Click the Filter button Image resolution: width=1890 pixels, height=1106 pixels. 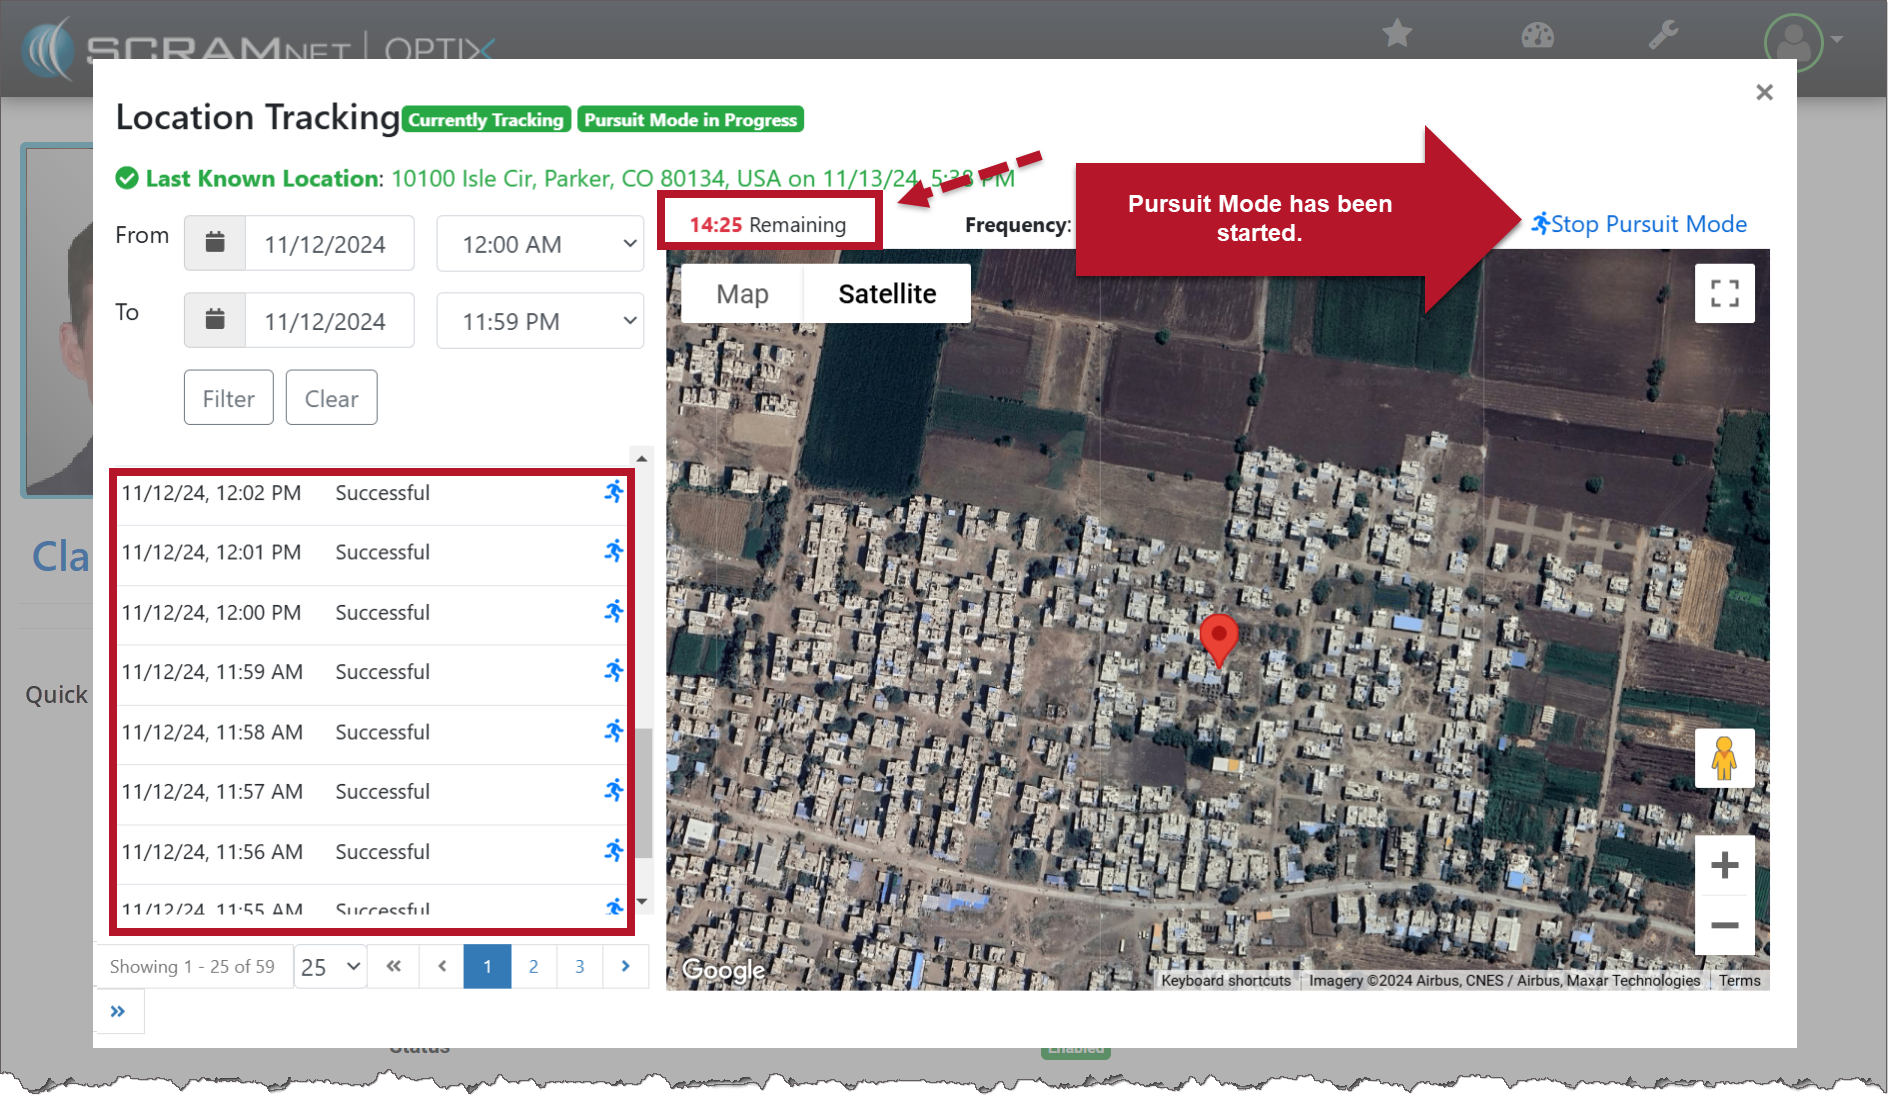pyautogui.click(x=228, y=398)
